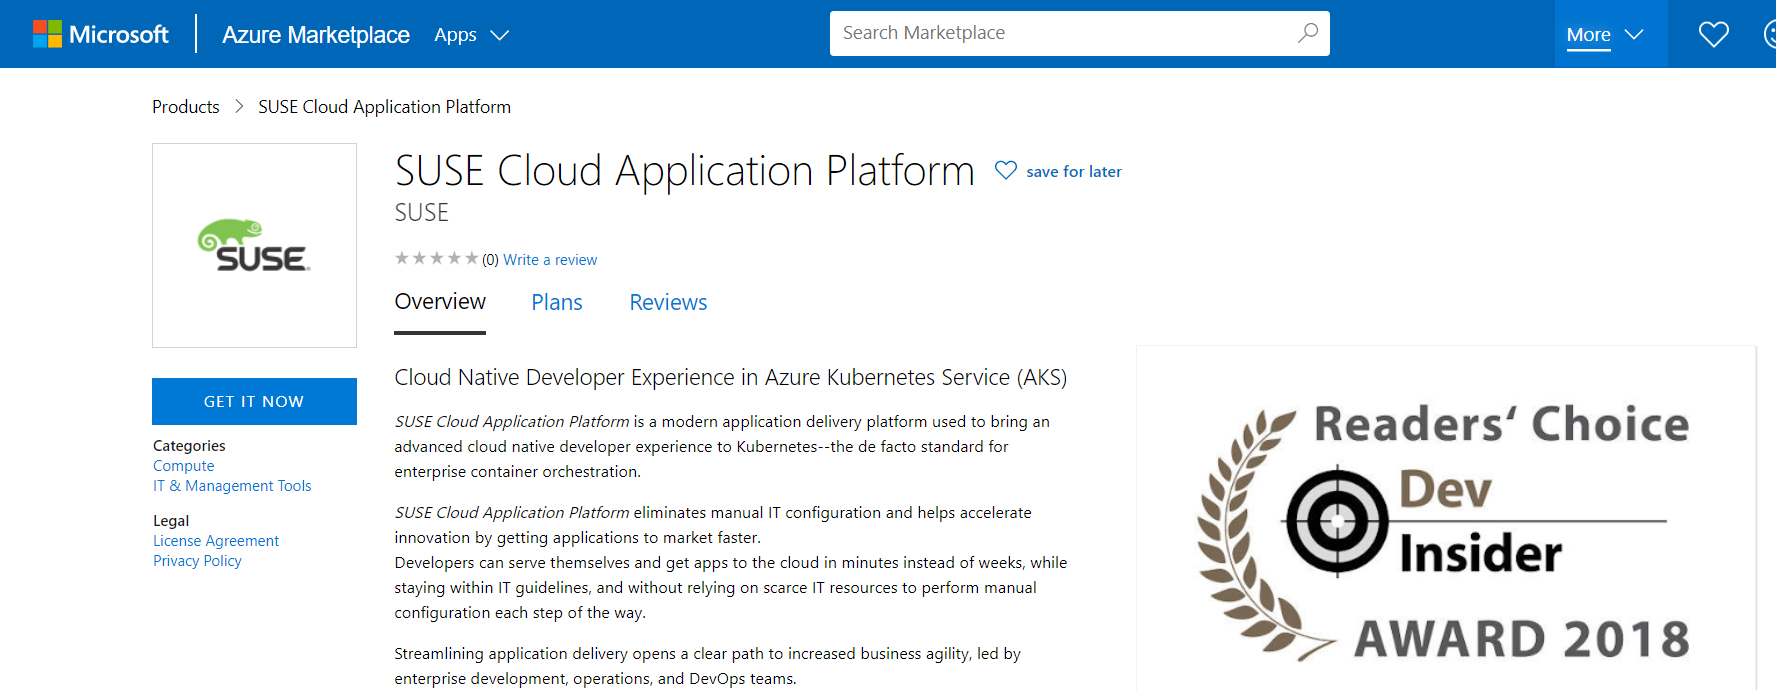
Task: Open the Compute category link
Action: click(184, 466)
